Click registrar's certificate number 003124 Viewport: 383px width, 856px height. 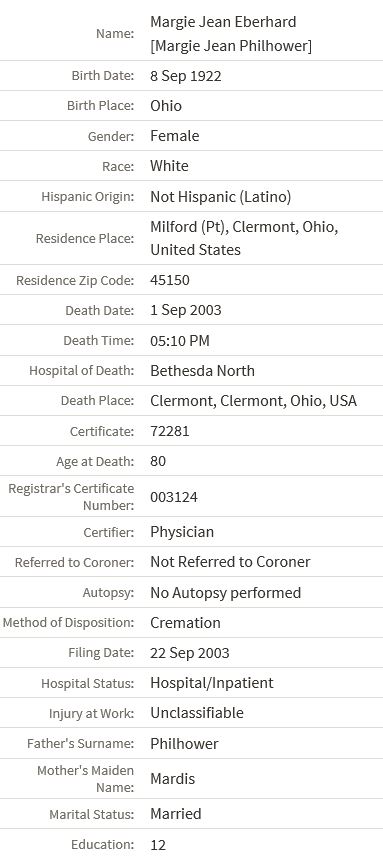(174, 497)
